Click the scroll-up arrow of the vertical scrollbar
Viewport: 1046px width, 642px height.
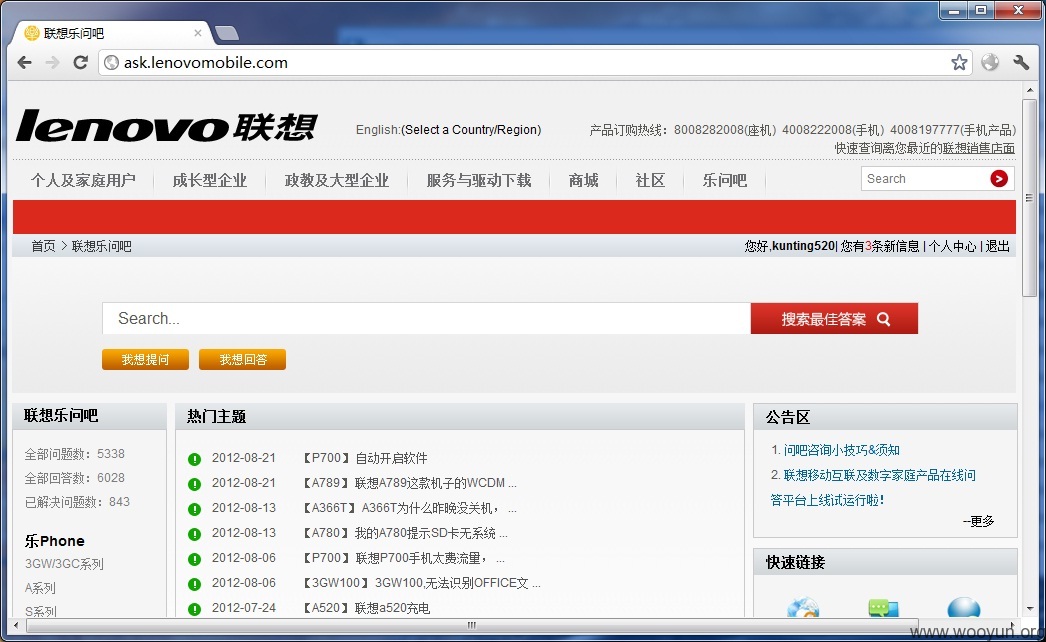(1029, 89)
